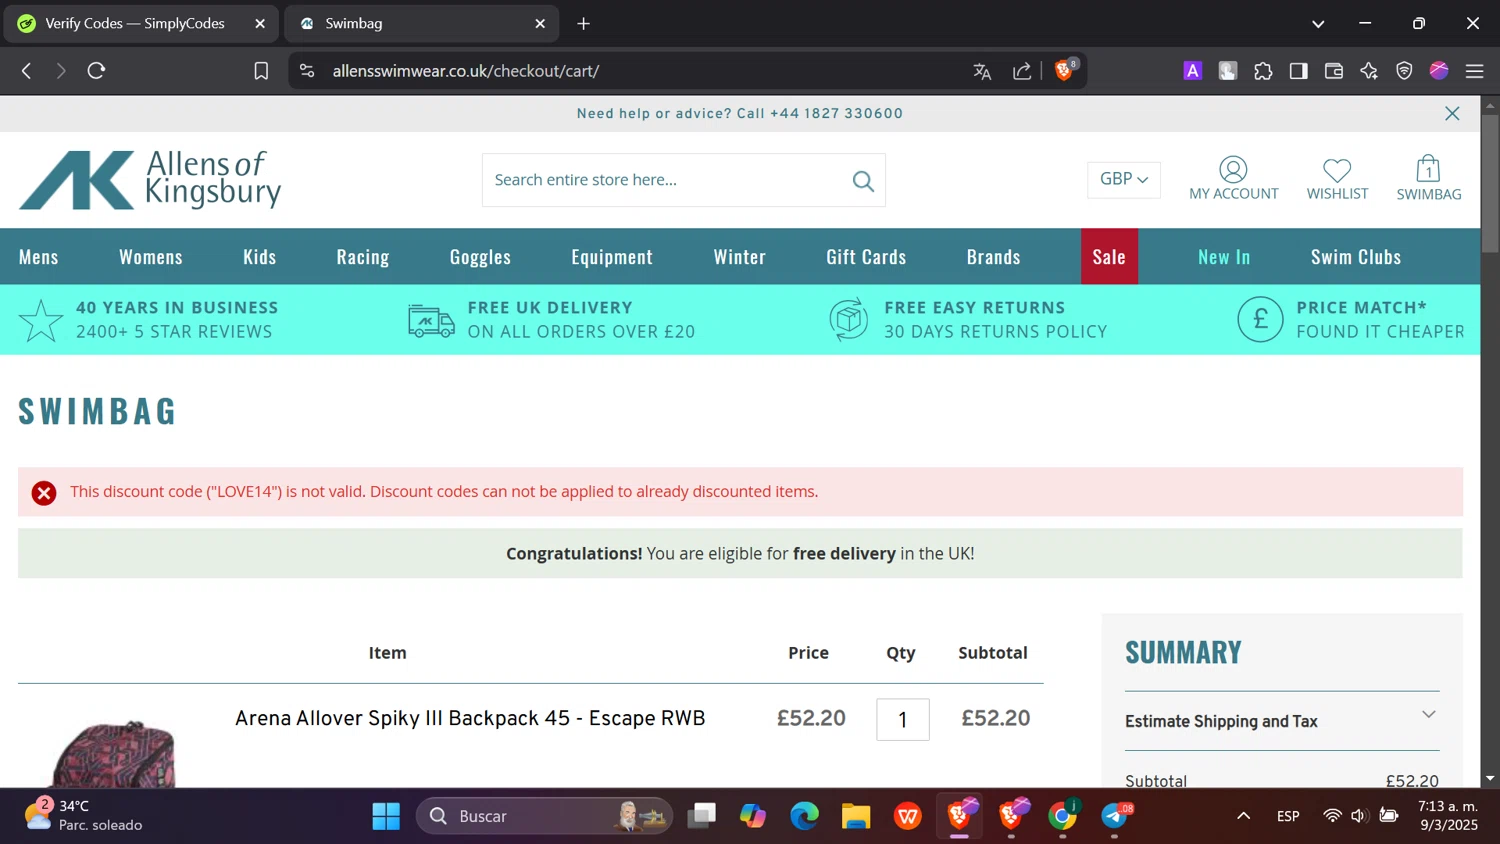Open Windows Start menu
This screenshot has height=844, width=1500.
pos(386,816)
